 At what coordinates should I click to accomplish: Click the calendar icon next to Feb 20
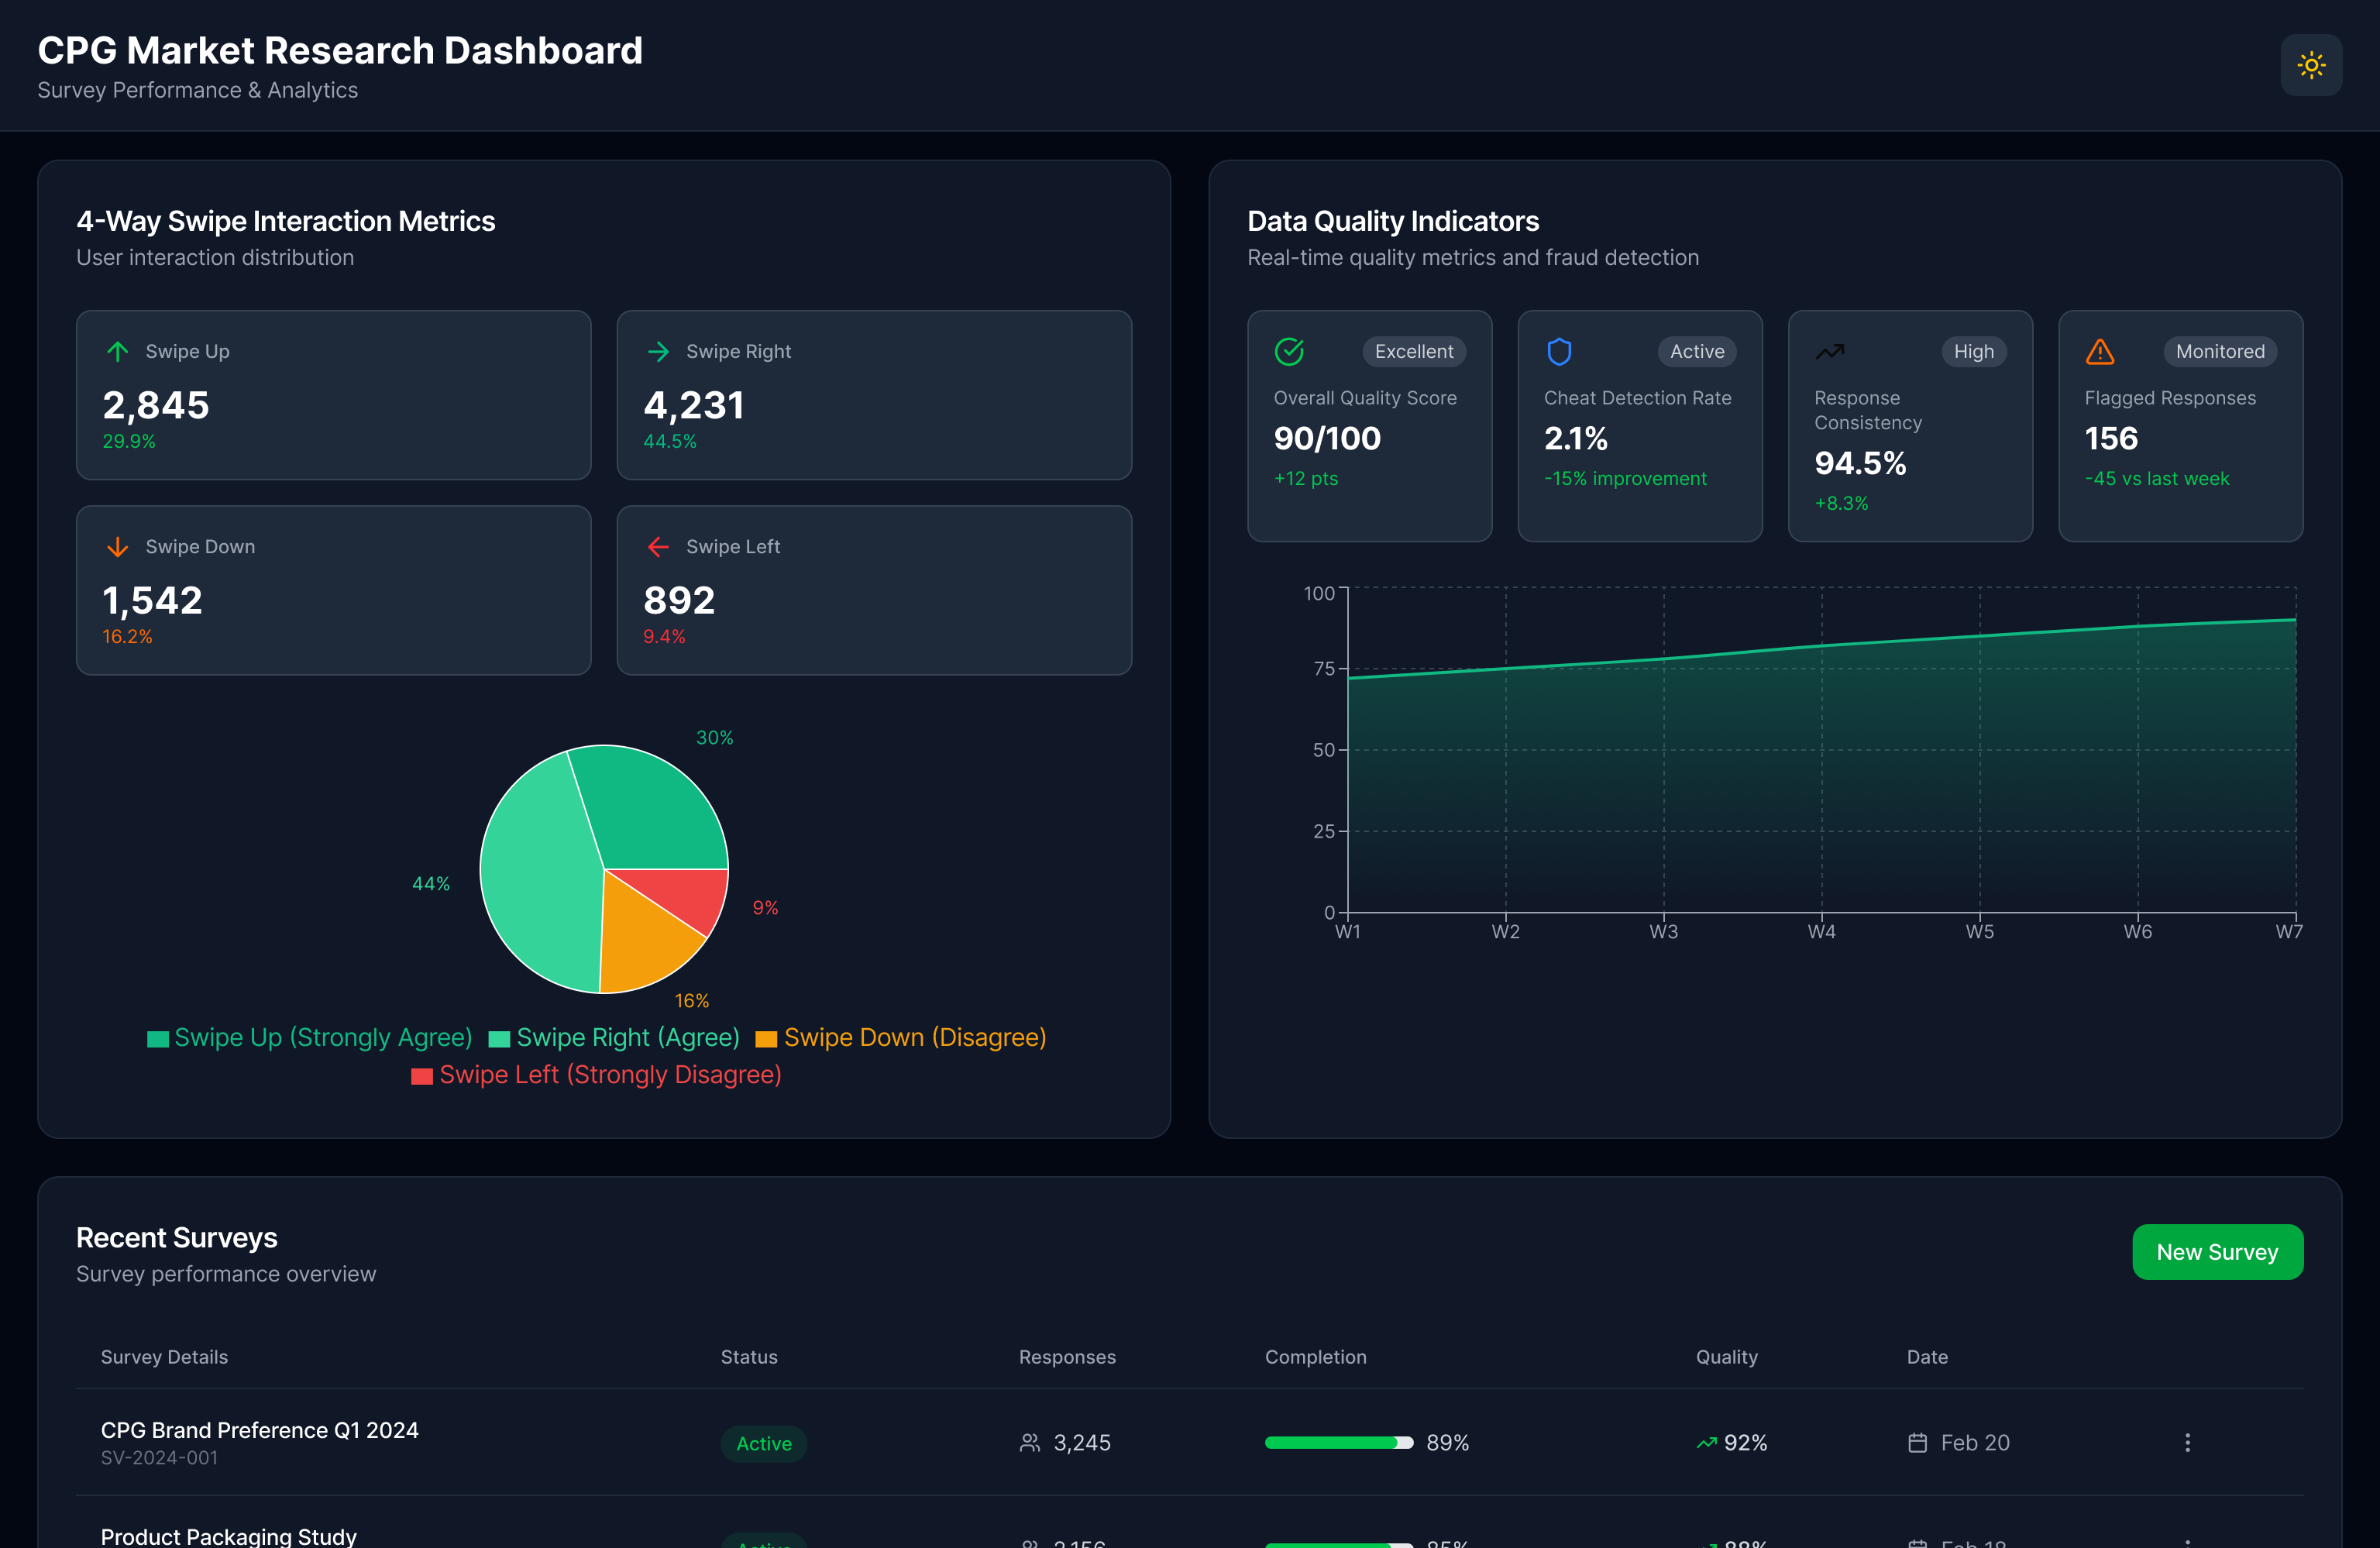tap(1918, 1443)
